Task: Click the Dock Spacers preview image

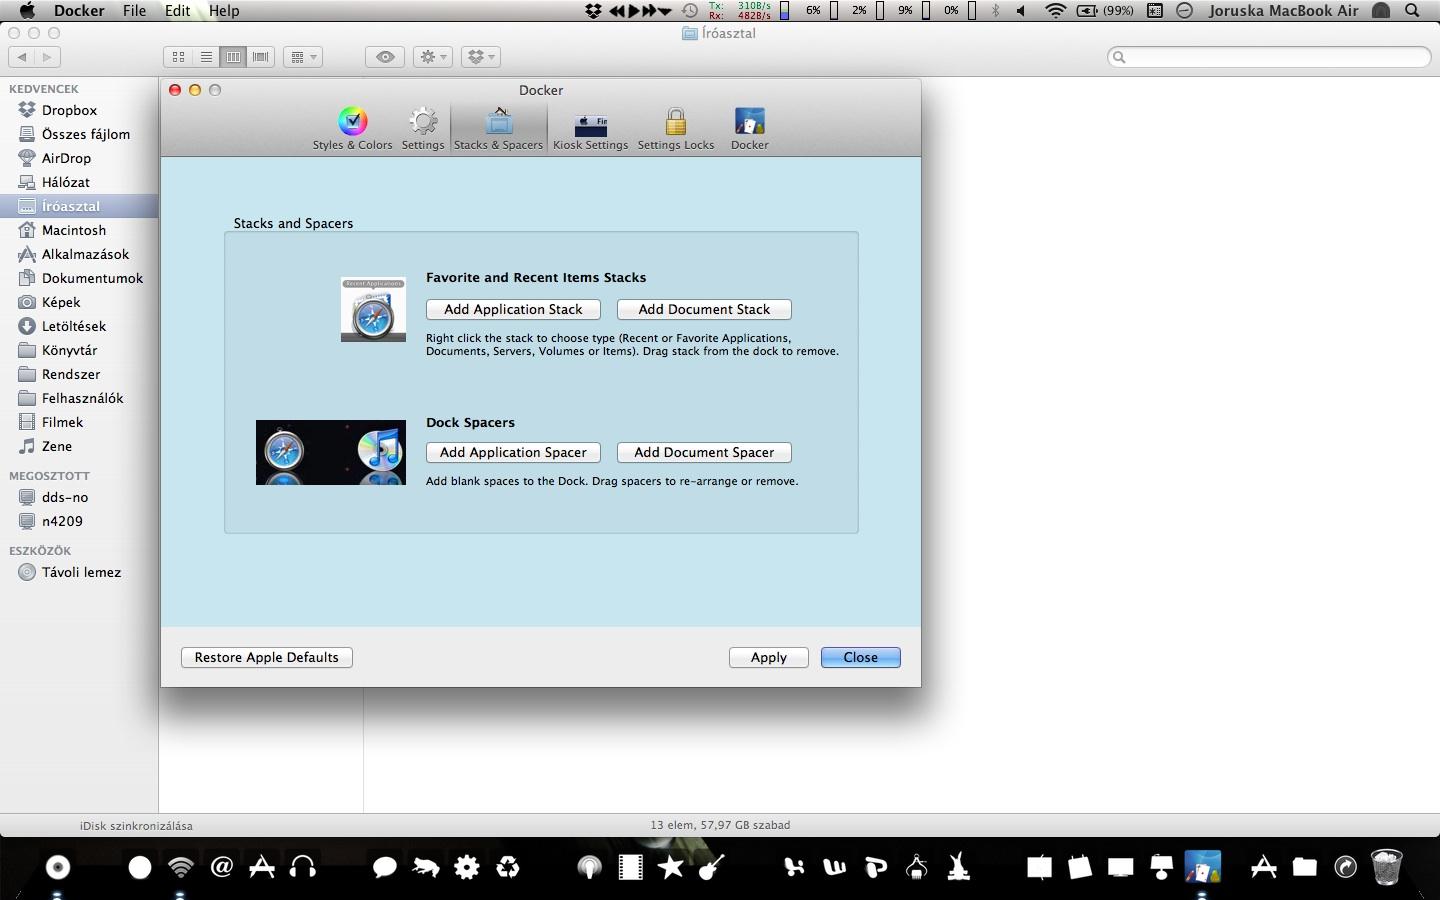Action: click(331, 452)
